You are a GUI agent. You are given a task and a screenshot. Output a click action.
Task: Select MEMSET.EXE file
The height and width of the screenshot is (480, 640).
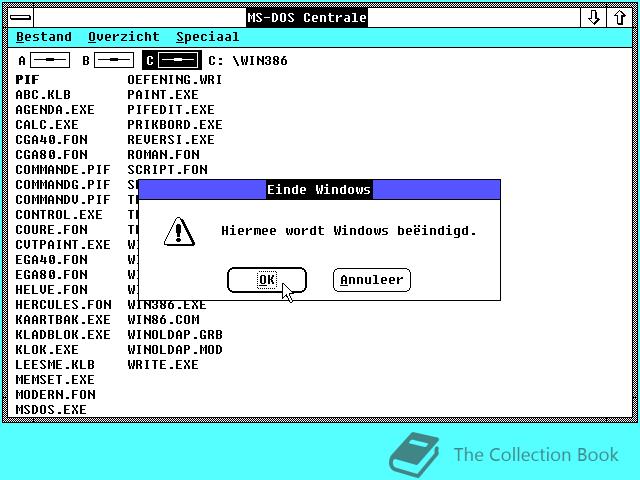55,380
